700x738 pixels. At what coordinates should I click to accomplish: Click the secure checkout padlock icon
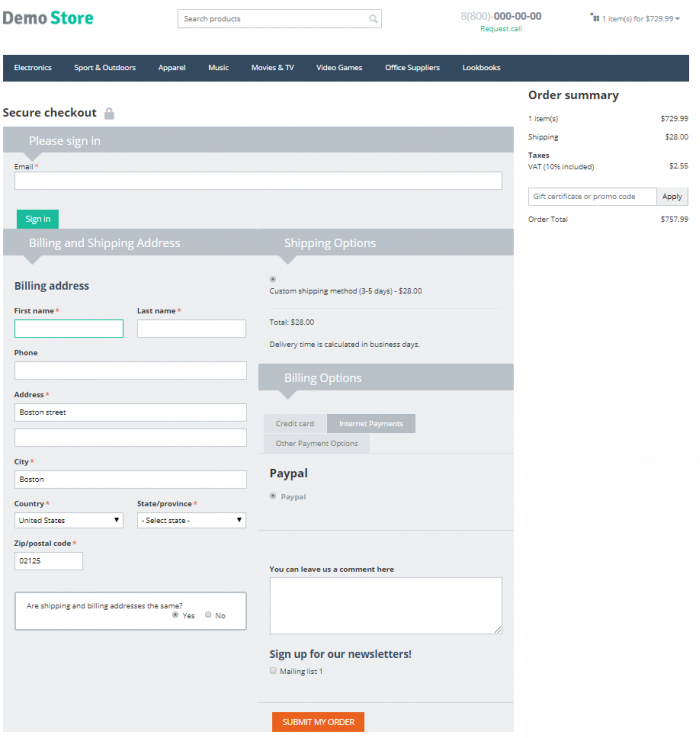click(109, 113)
